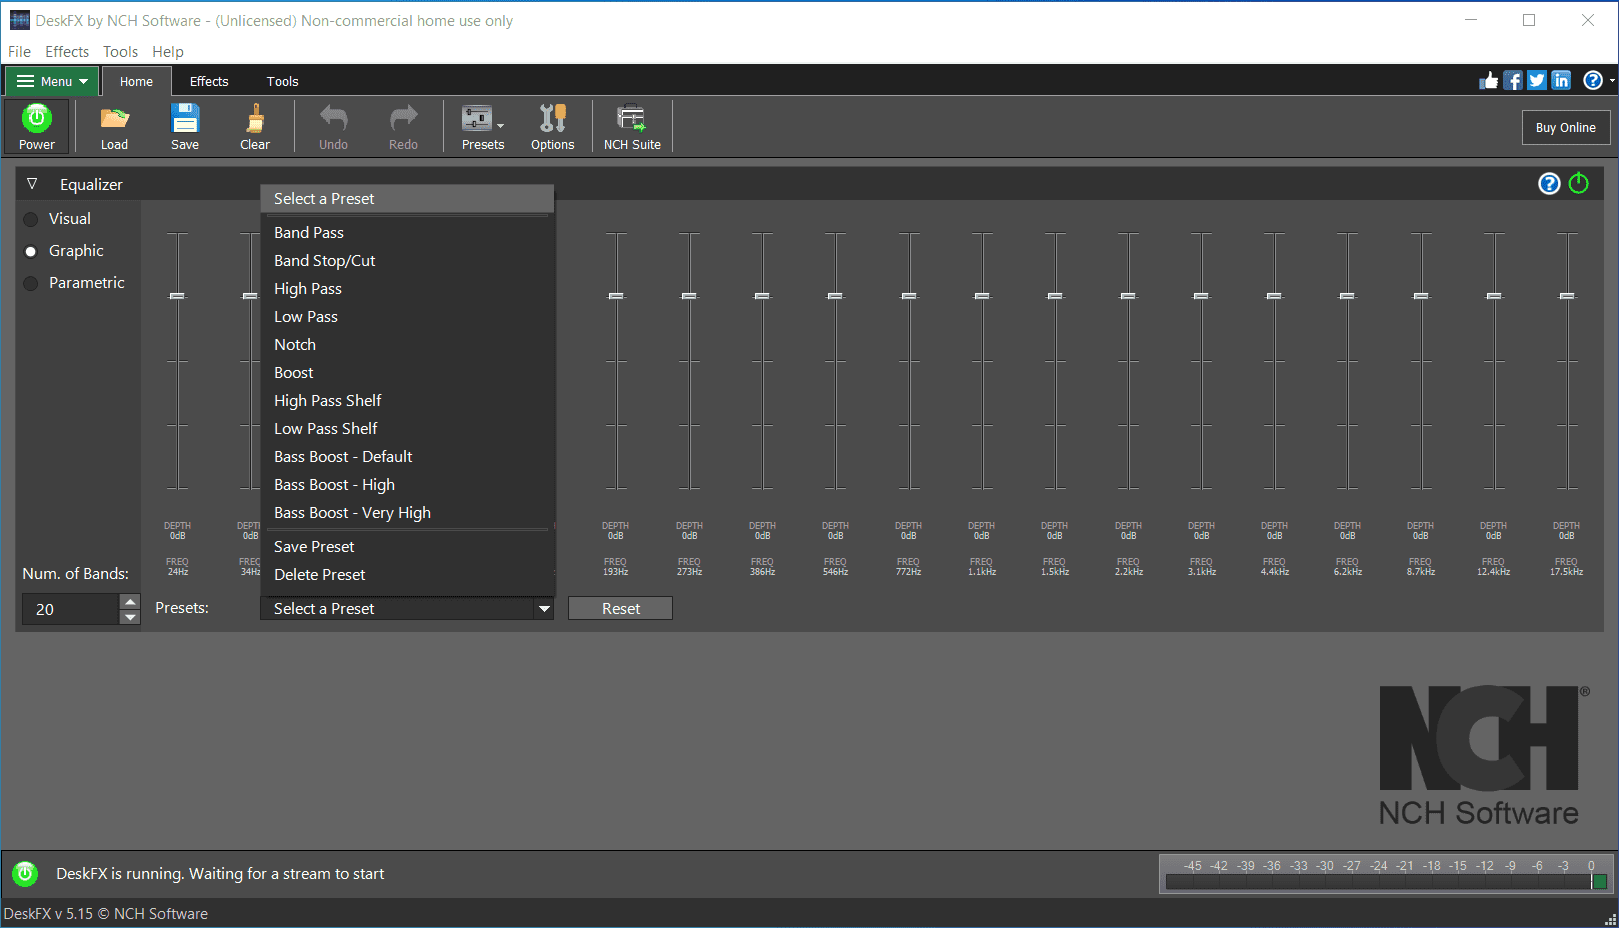The image size is (1619, 928).
Task: Choose the Bass Boost - High preset
Action: pyautogui.click(x=407, y=485)
